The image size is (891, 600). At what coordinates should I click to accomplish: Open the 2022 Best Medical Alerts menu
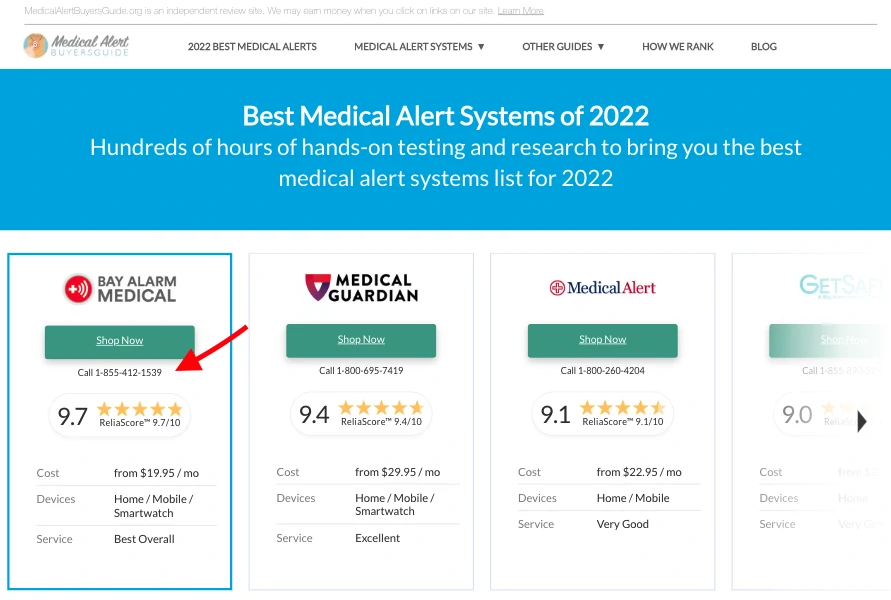click(252, 47)
